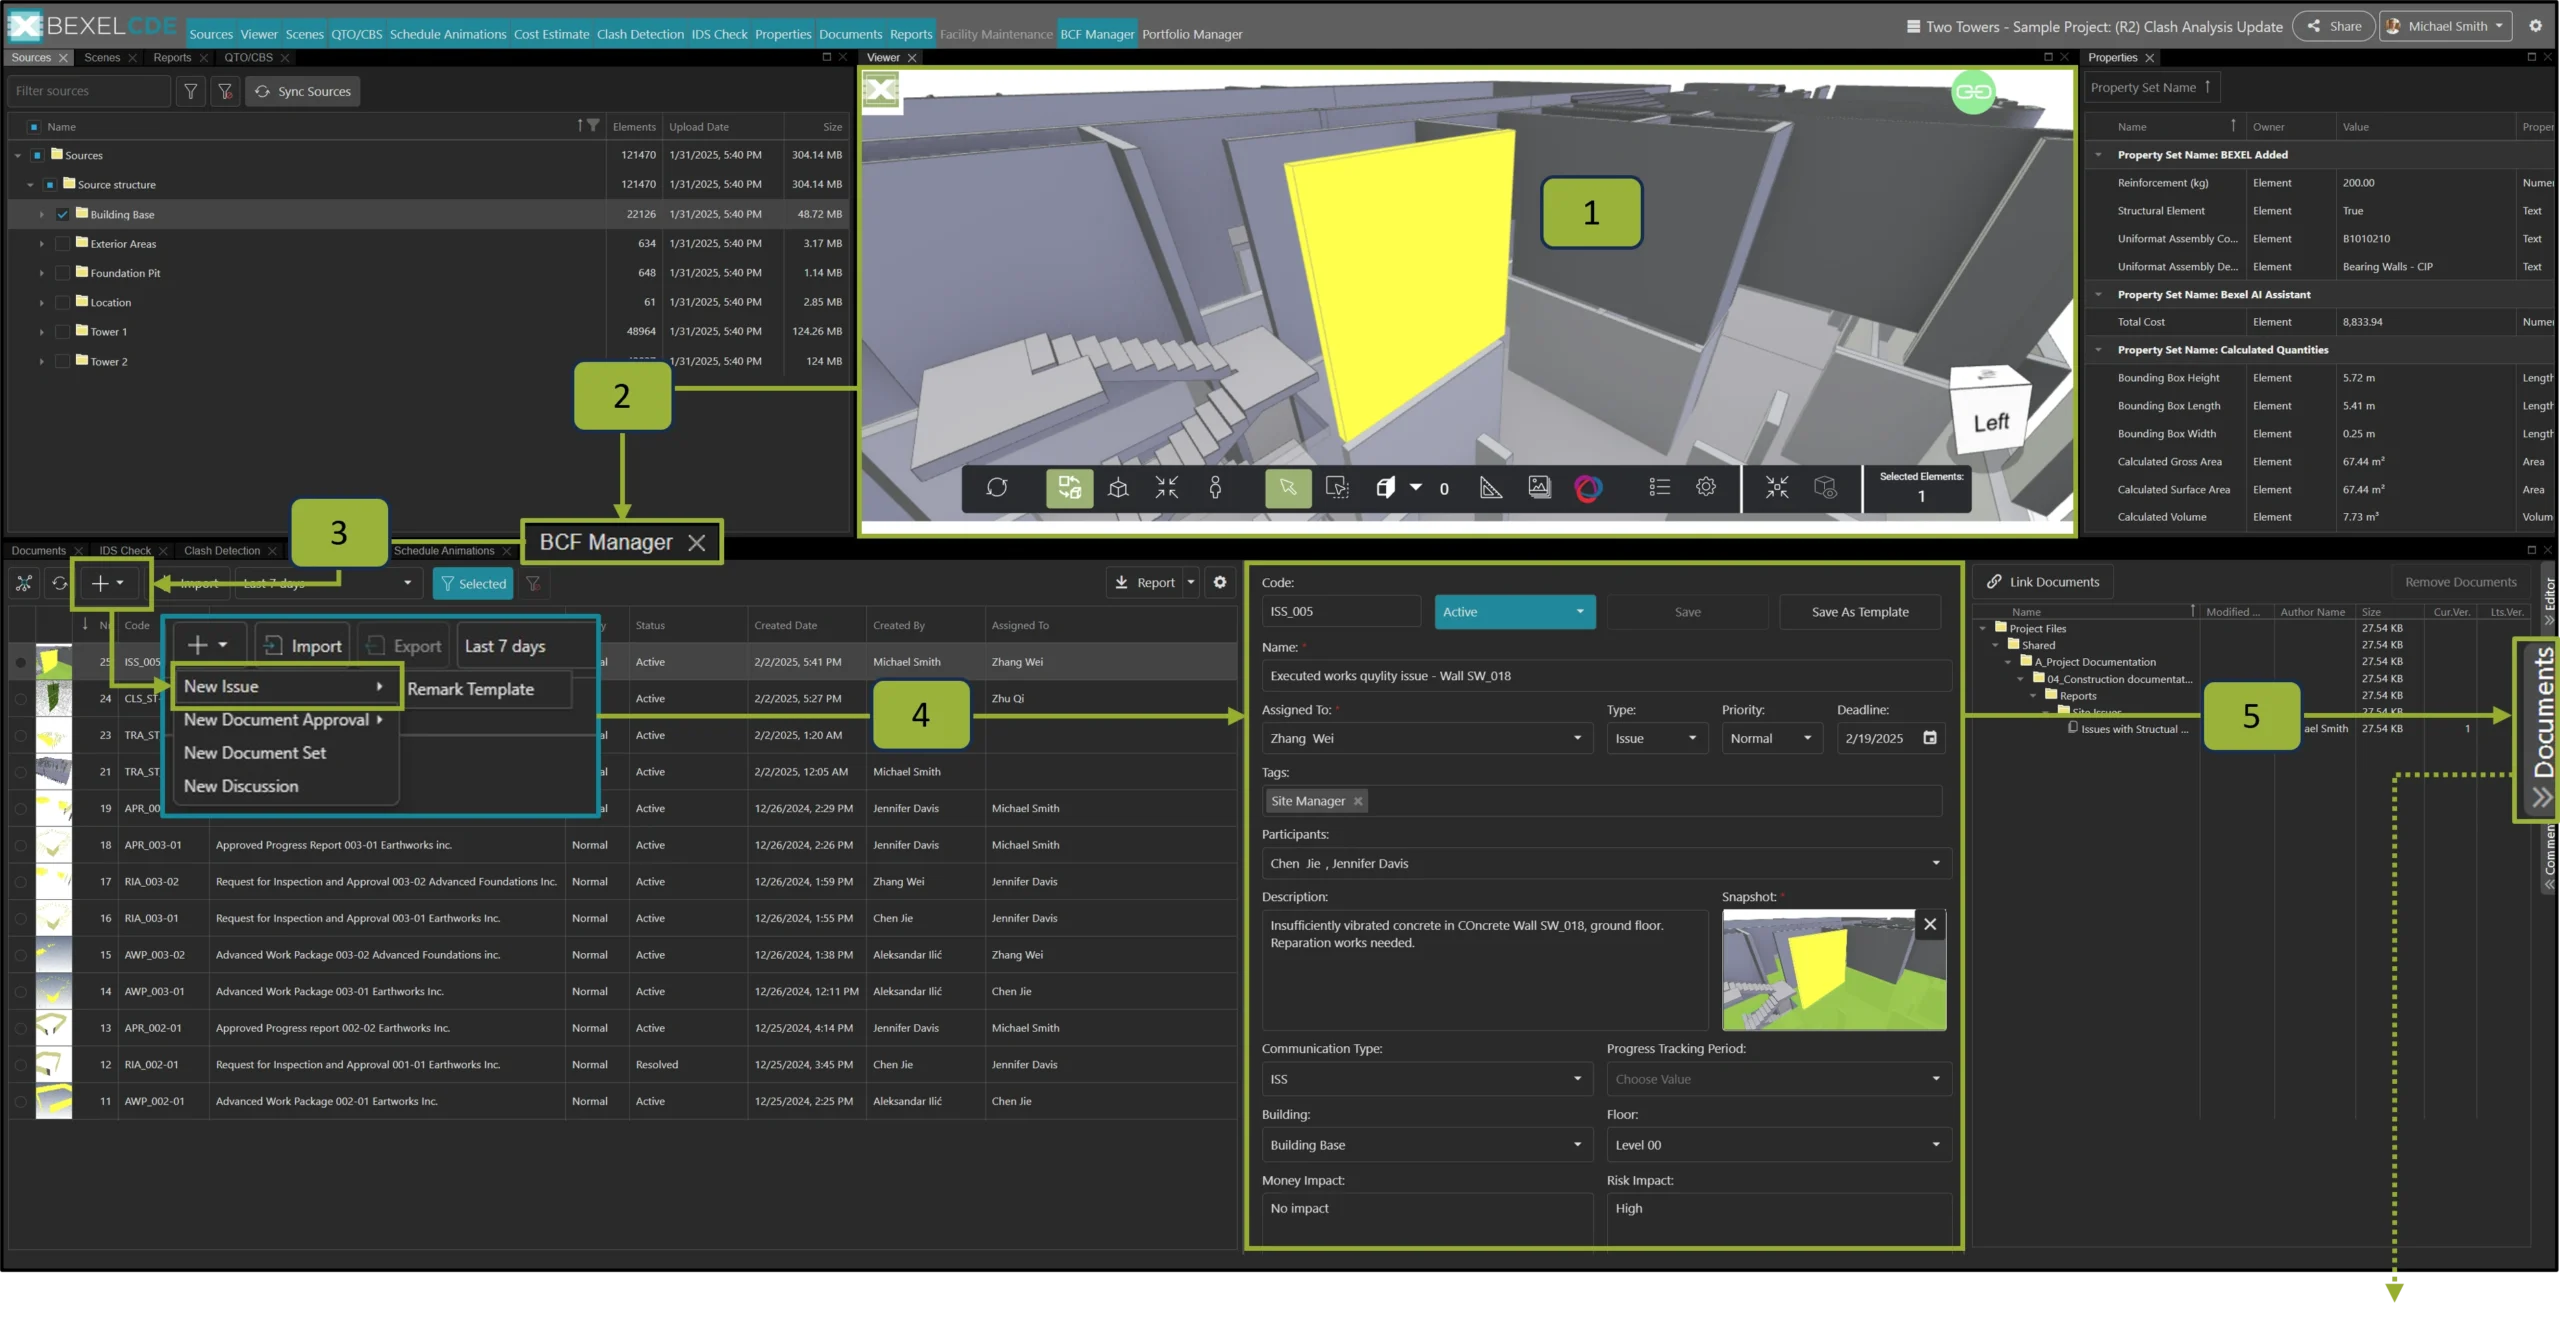Select the radio button for row CLS_ST 24
Screen dimensions: 2560x1322
point(20,699)
